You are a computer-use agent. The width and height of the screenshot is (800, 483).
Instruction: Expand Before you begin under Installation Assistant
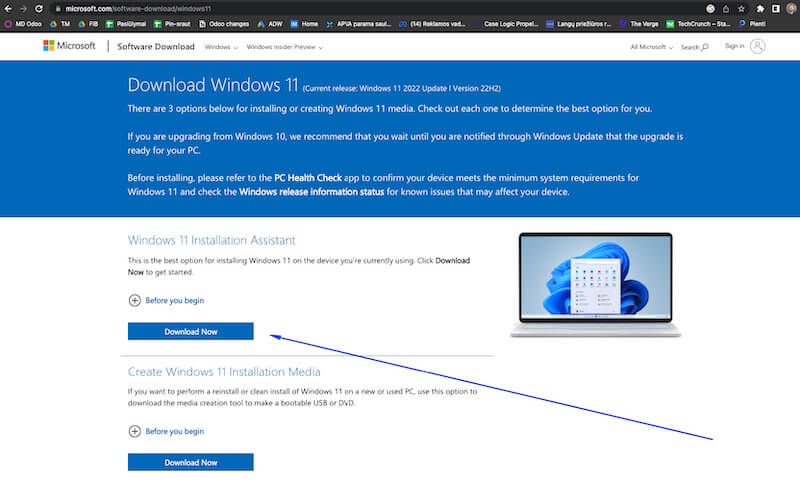pos(166,300)
